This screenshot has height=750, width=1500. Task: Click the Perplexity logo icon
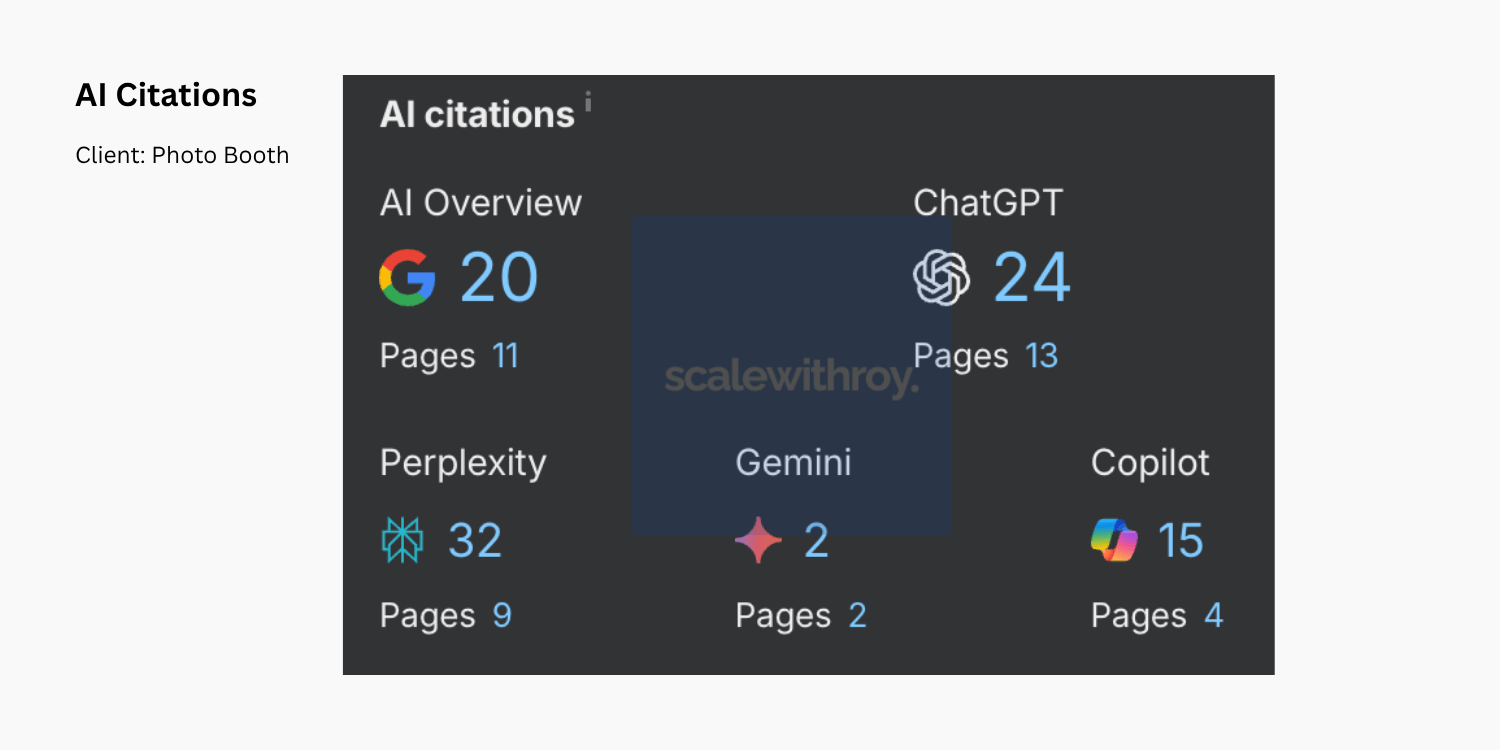click(402, 541)
